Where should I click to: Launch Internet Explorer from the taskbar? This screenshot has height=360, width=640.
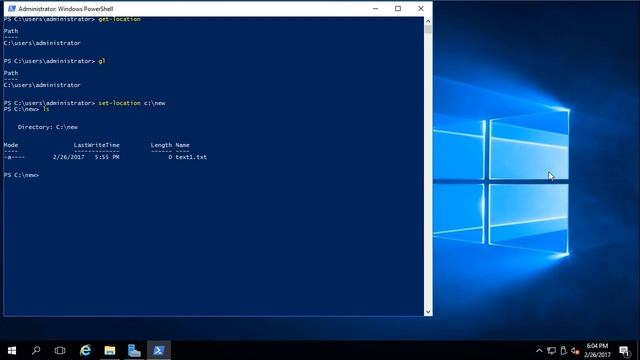click(x=85, y=350)
